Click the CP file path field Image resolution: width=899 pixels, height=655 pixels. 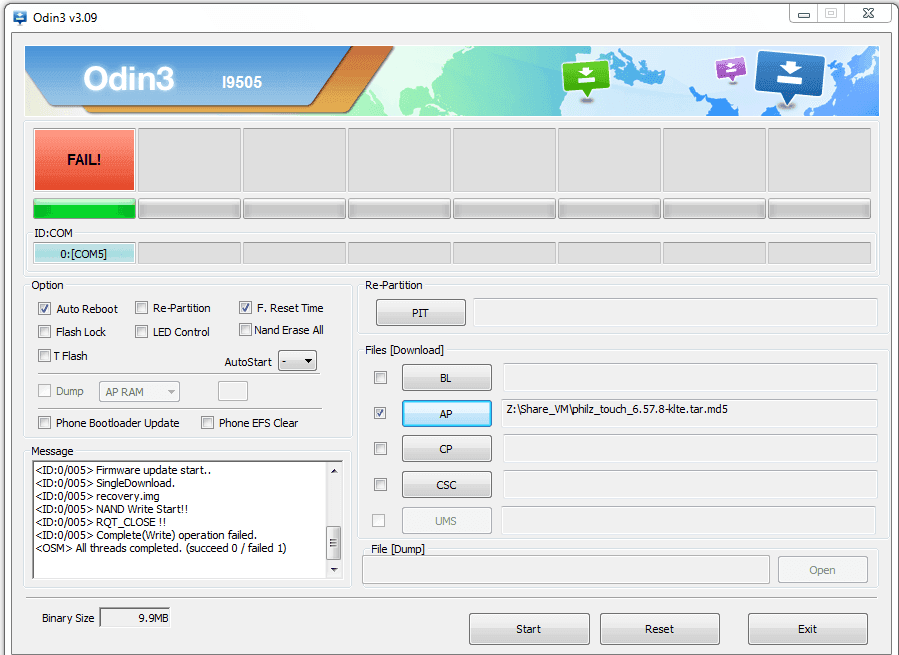[690, 449]
